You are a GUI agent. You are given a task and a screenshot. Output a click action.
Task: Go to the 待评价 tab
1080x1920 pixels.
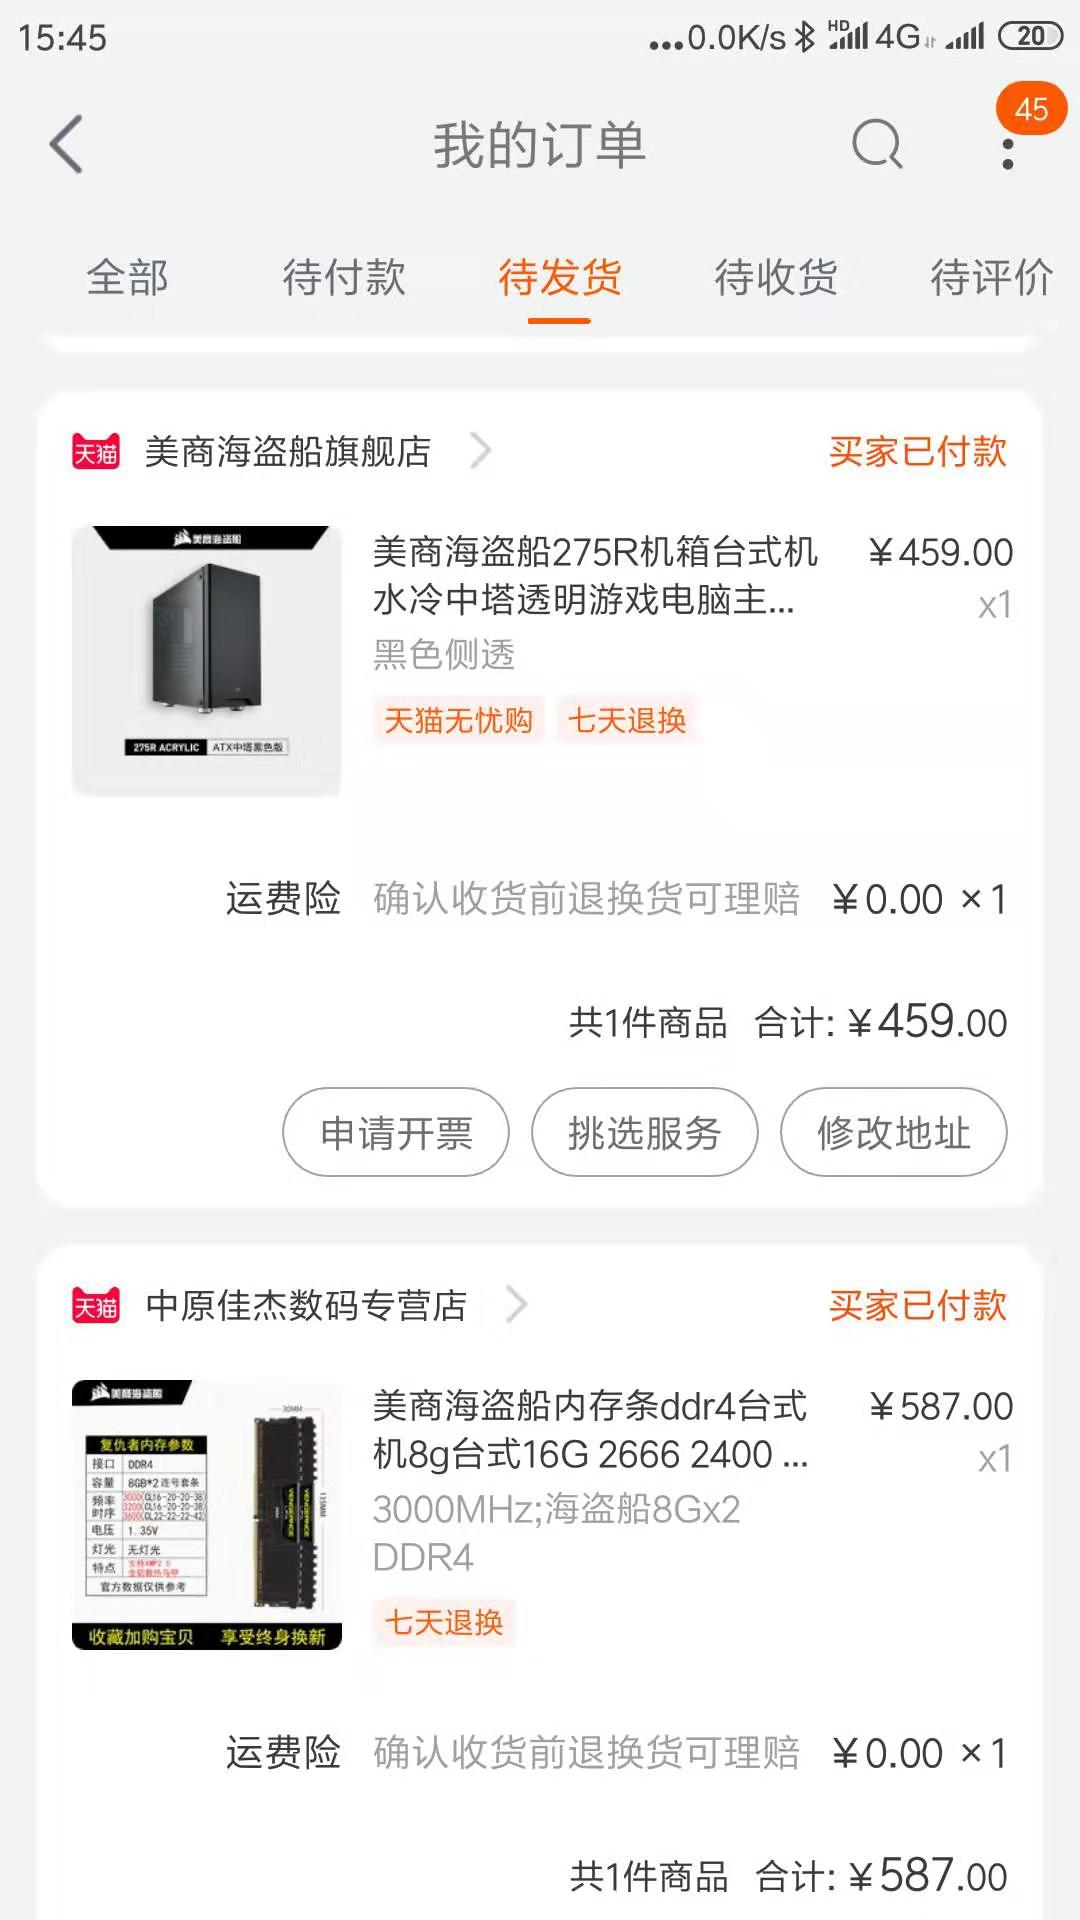click(x=991, y=277)
